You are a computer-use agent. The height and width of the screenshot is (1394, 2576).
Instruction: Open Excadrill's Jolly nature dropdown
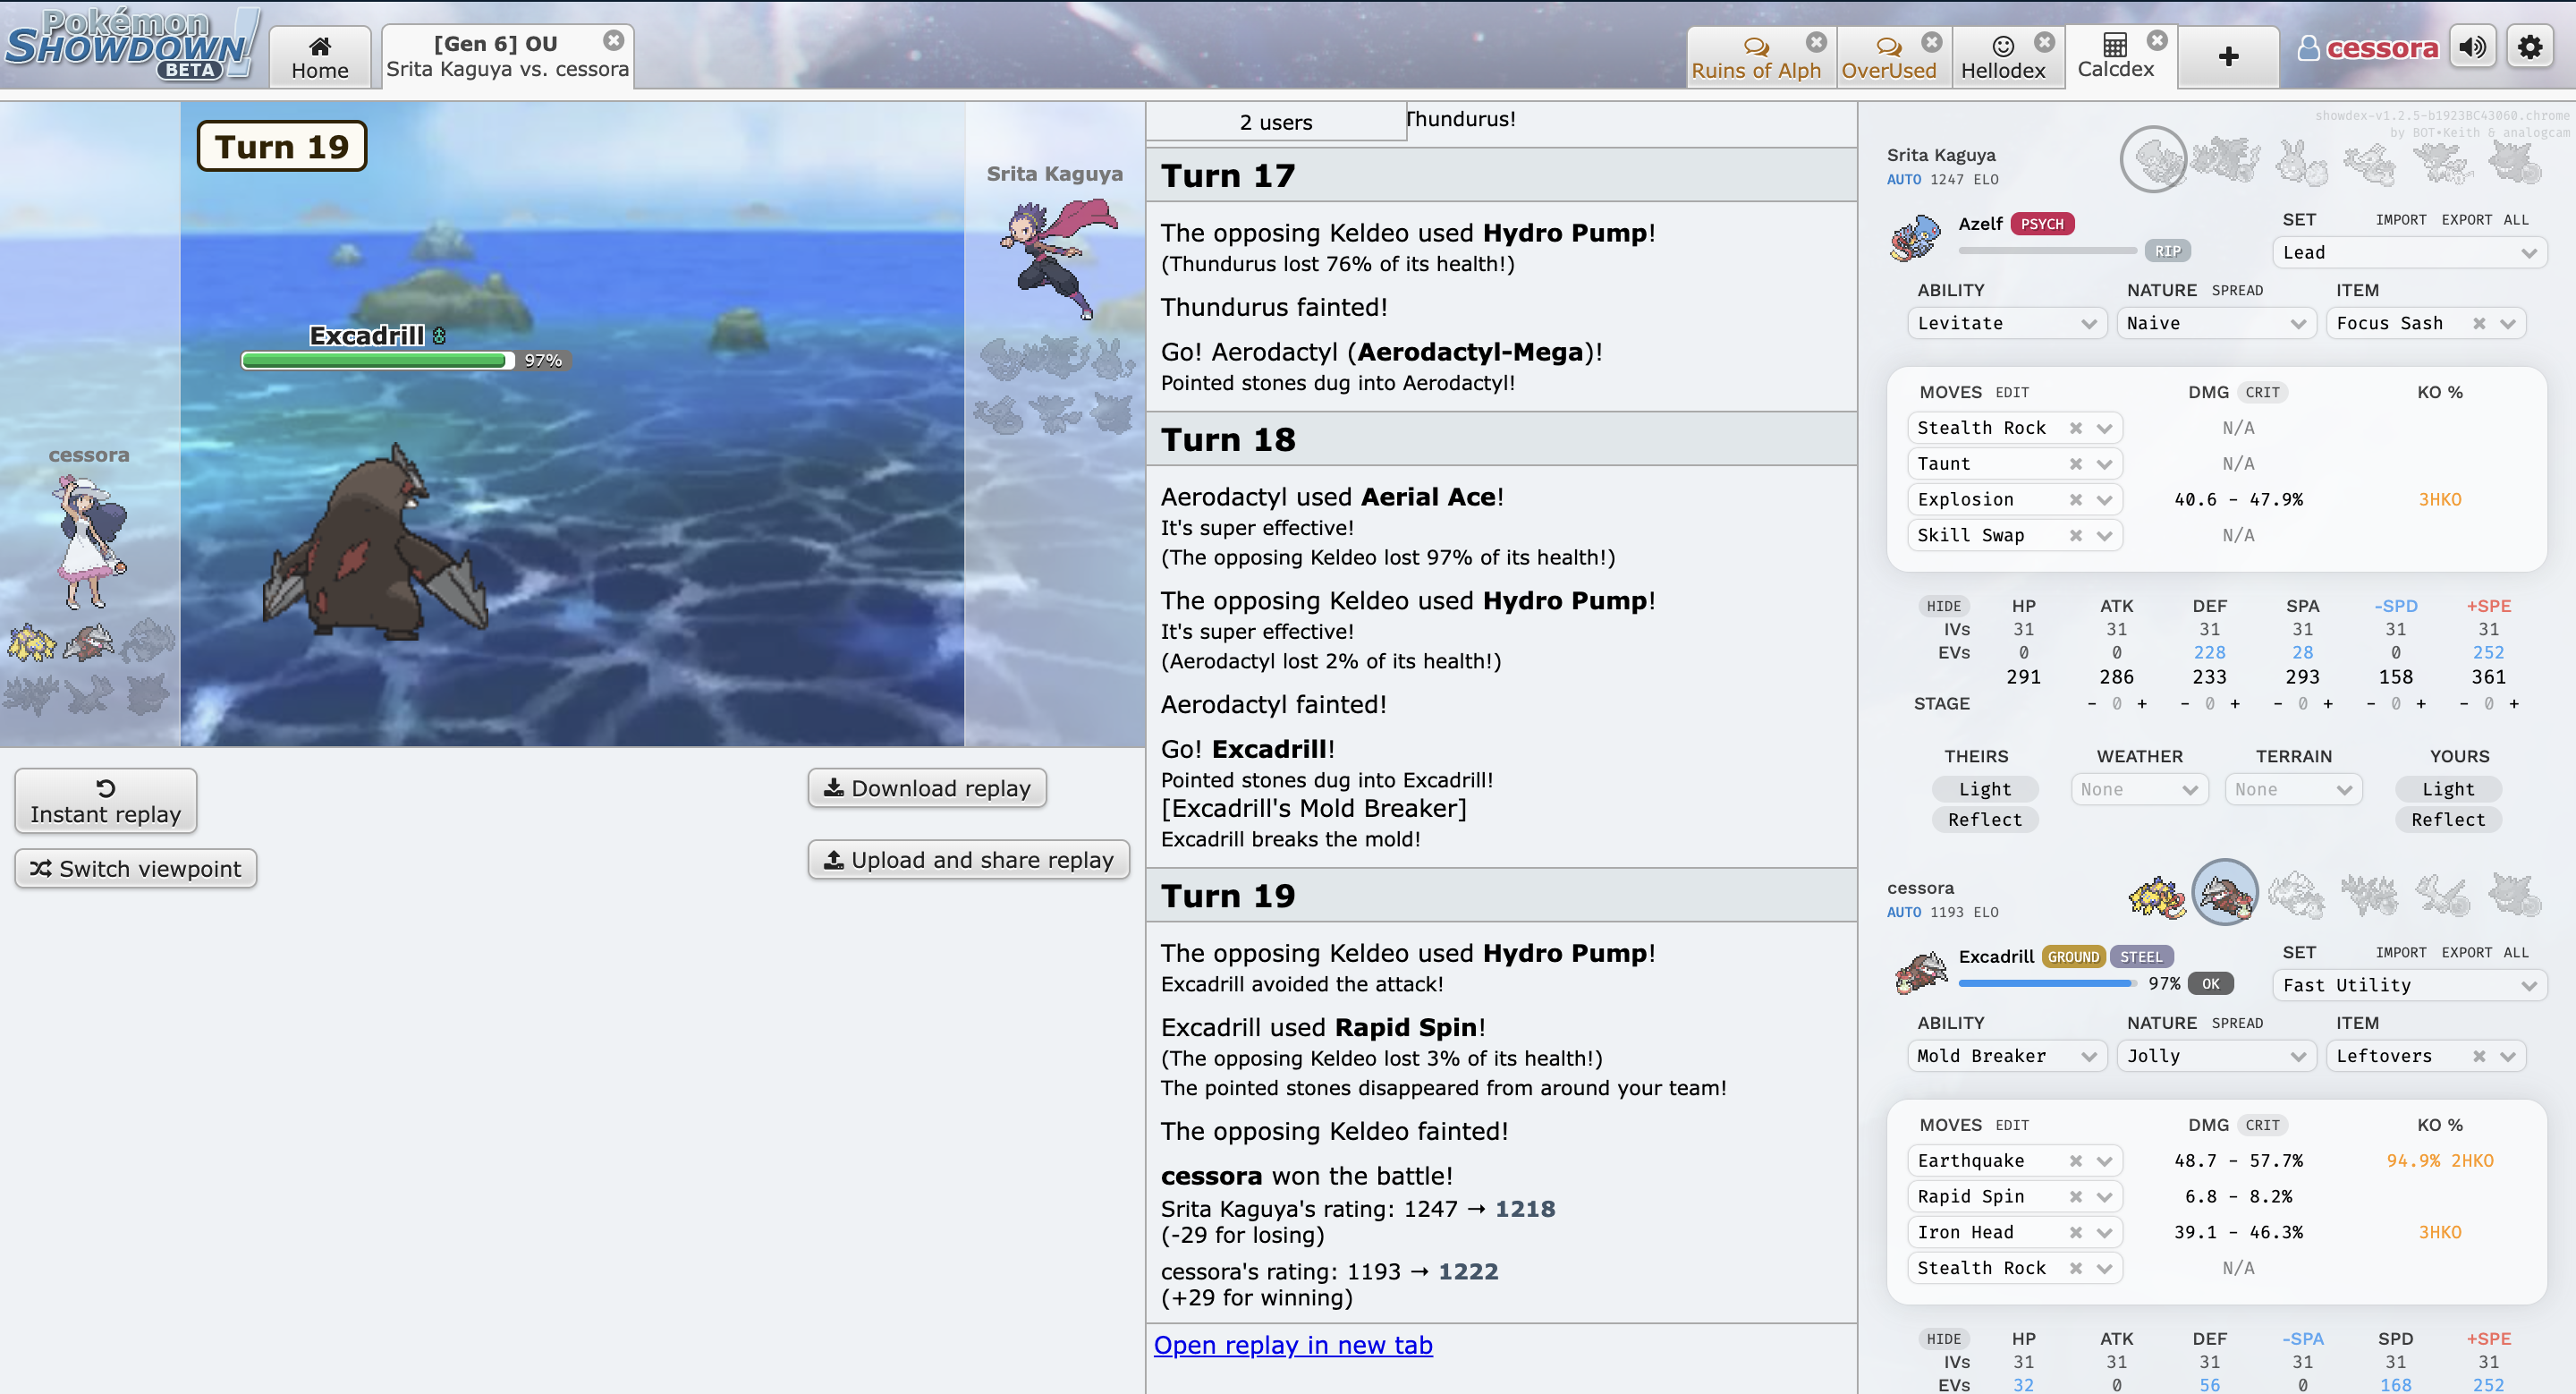(2216, 1056)
